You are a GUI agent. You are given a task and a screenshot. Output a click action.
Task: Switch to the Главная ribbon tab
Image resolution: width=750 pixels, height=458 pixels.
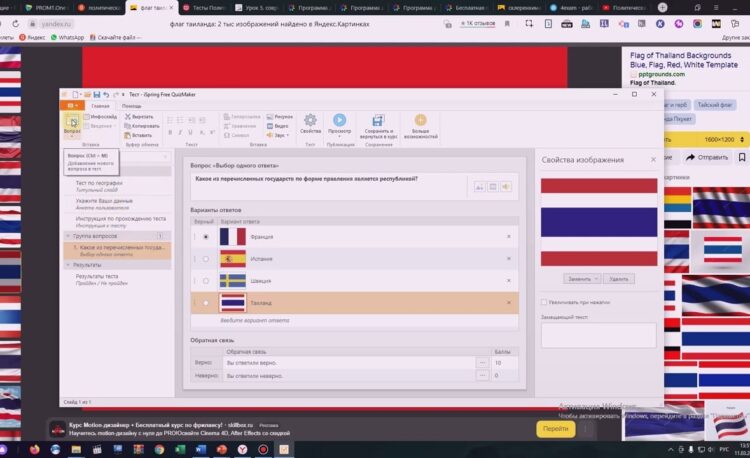(x=100, y=105)
